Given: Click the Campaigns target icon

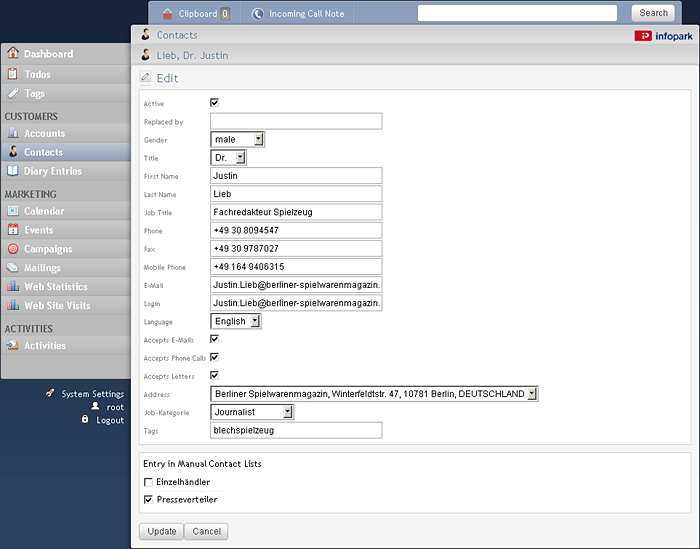Looking at the screenshot, I should 13,249.
